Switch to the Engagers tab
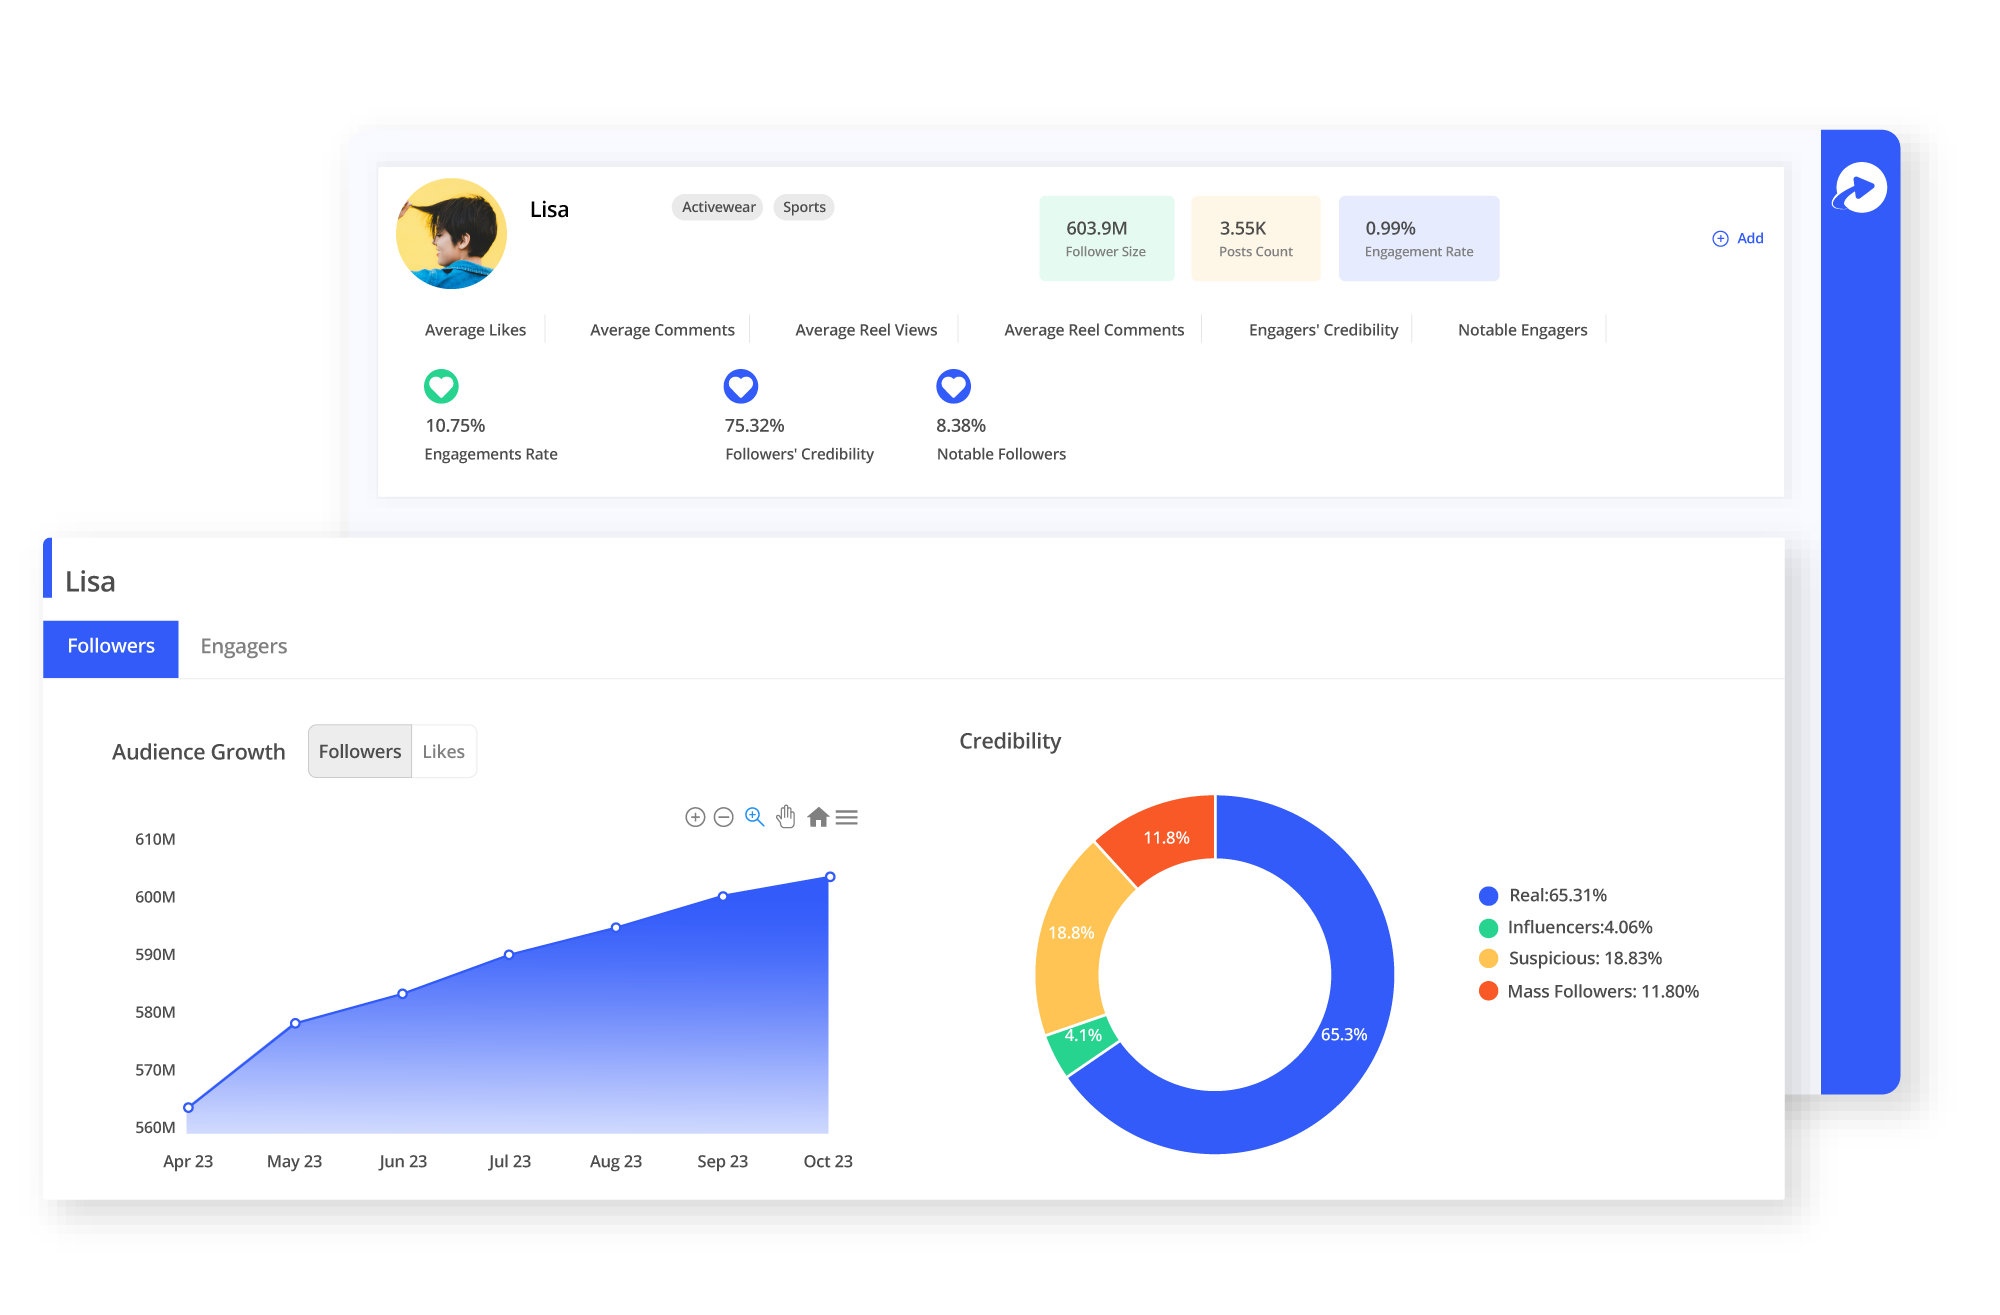 [243, 647]
